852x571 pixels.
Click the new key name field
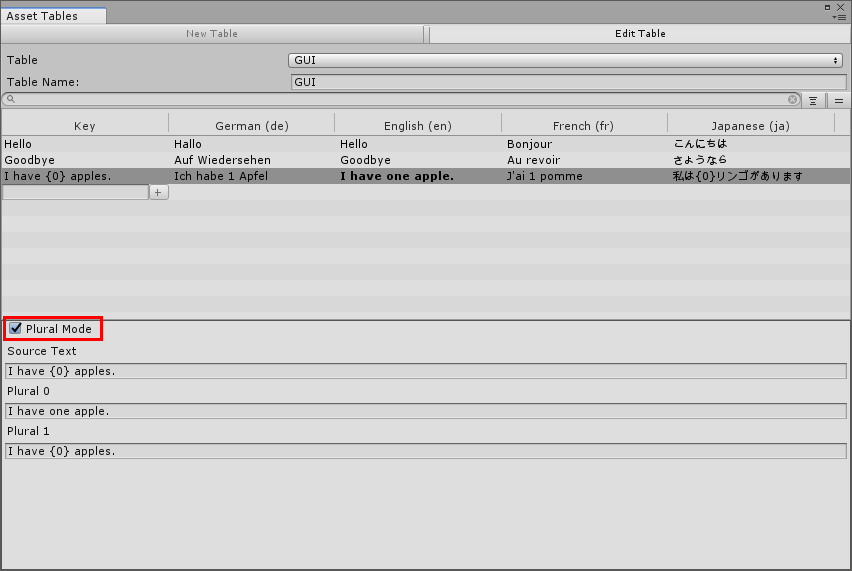(76, 192)
